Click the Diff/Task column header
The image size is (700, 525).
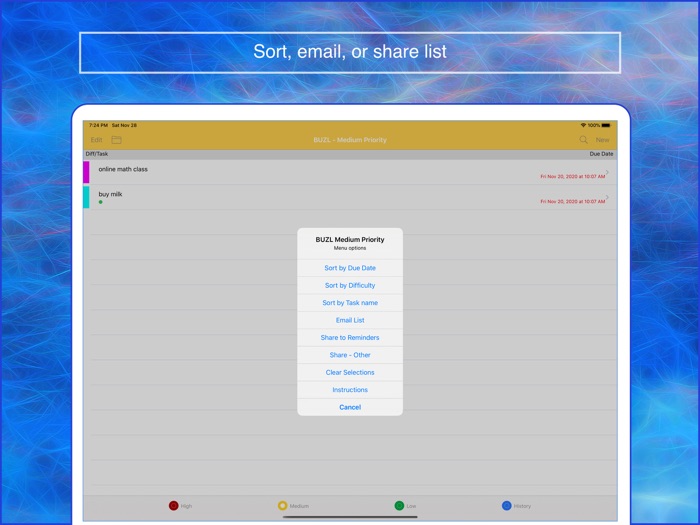coord(97,154)
